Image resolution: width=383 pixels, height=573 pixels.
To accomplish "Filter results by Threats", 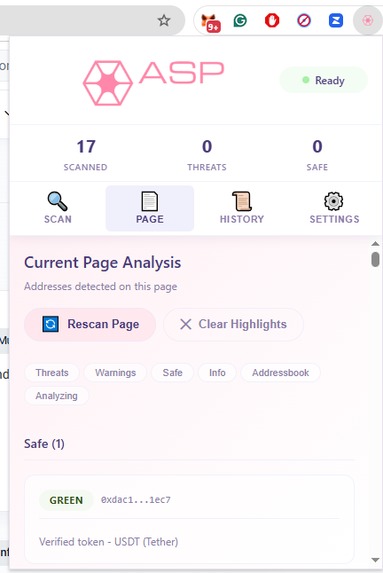I will pos(52,373).
